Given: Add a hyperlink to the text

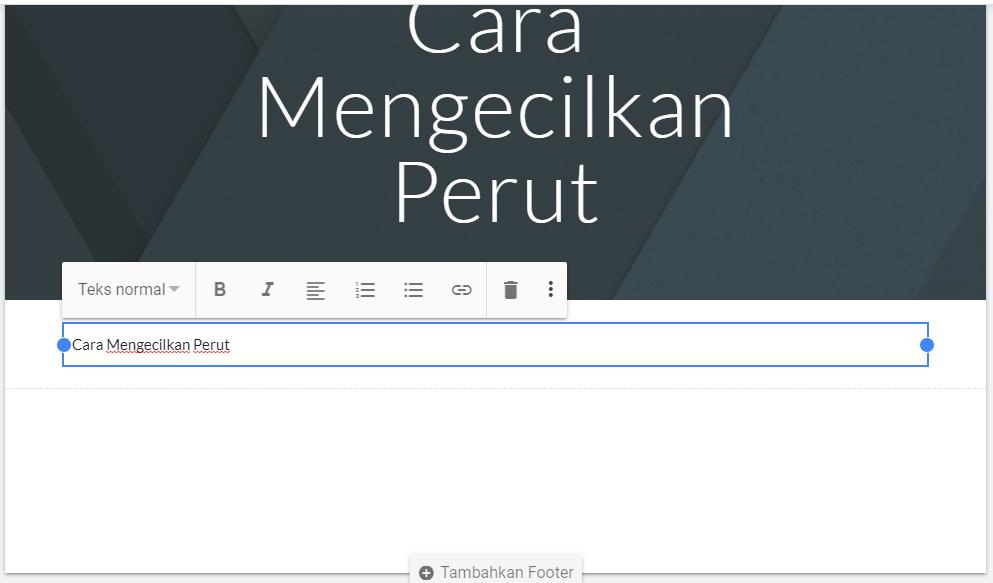Looking at the screenshot, I should click(x=462, y=290).
